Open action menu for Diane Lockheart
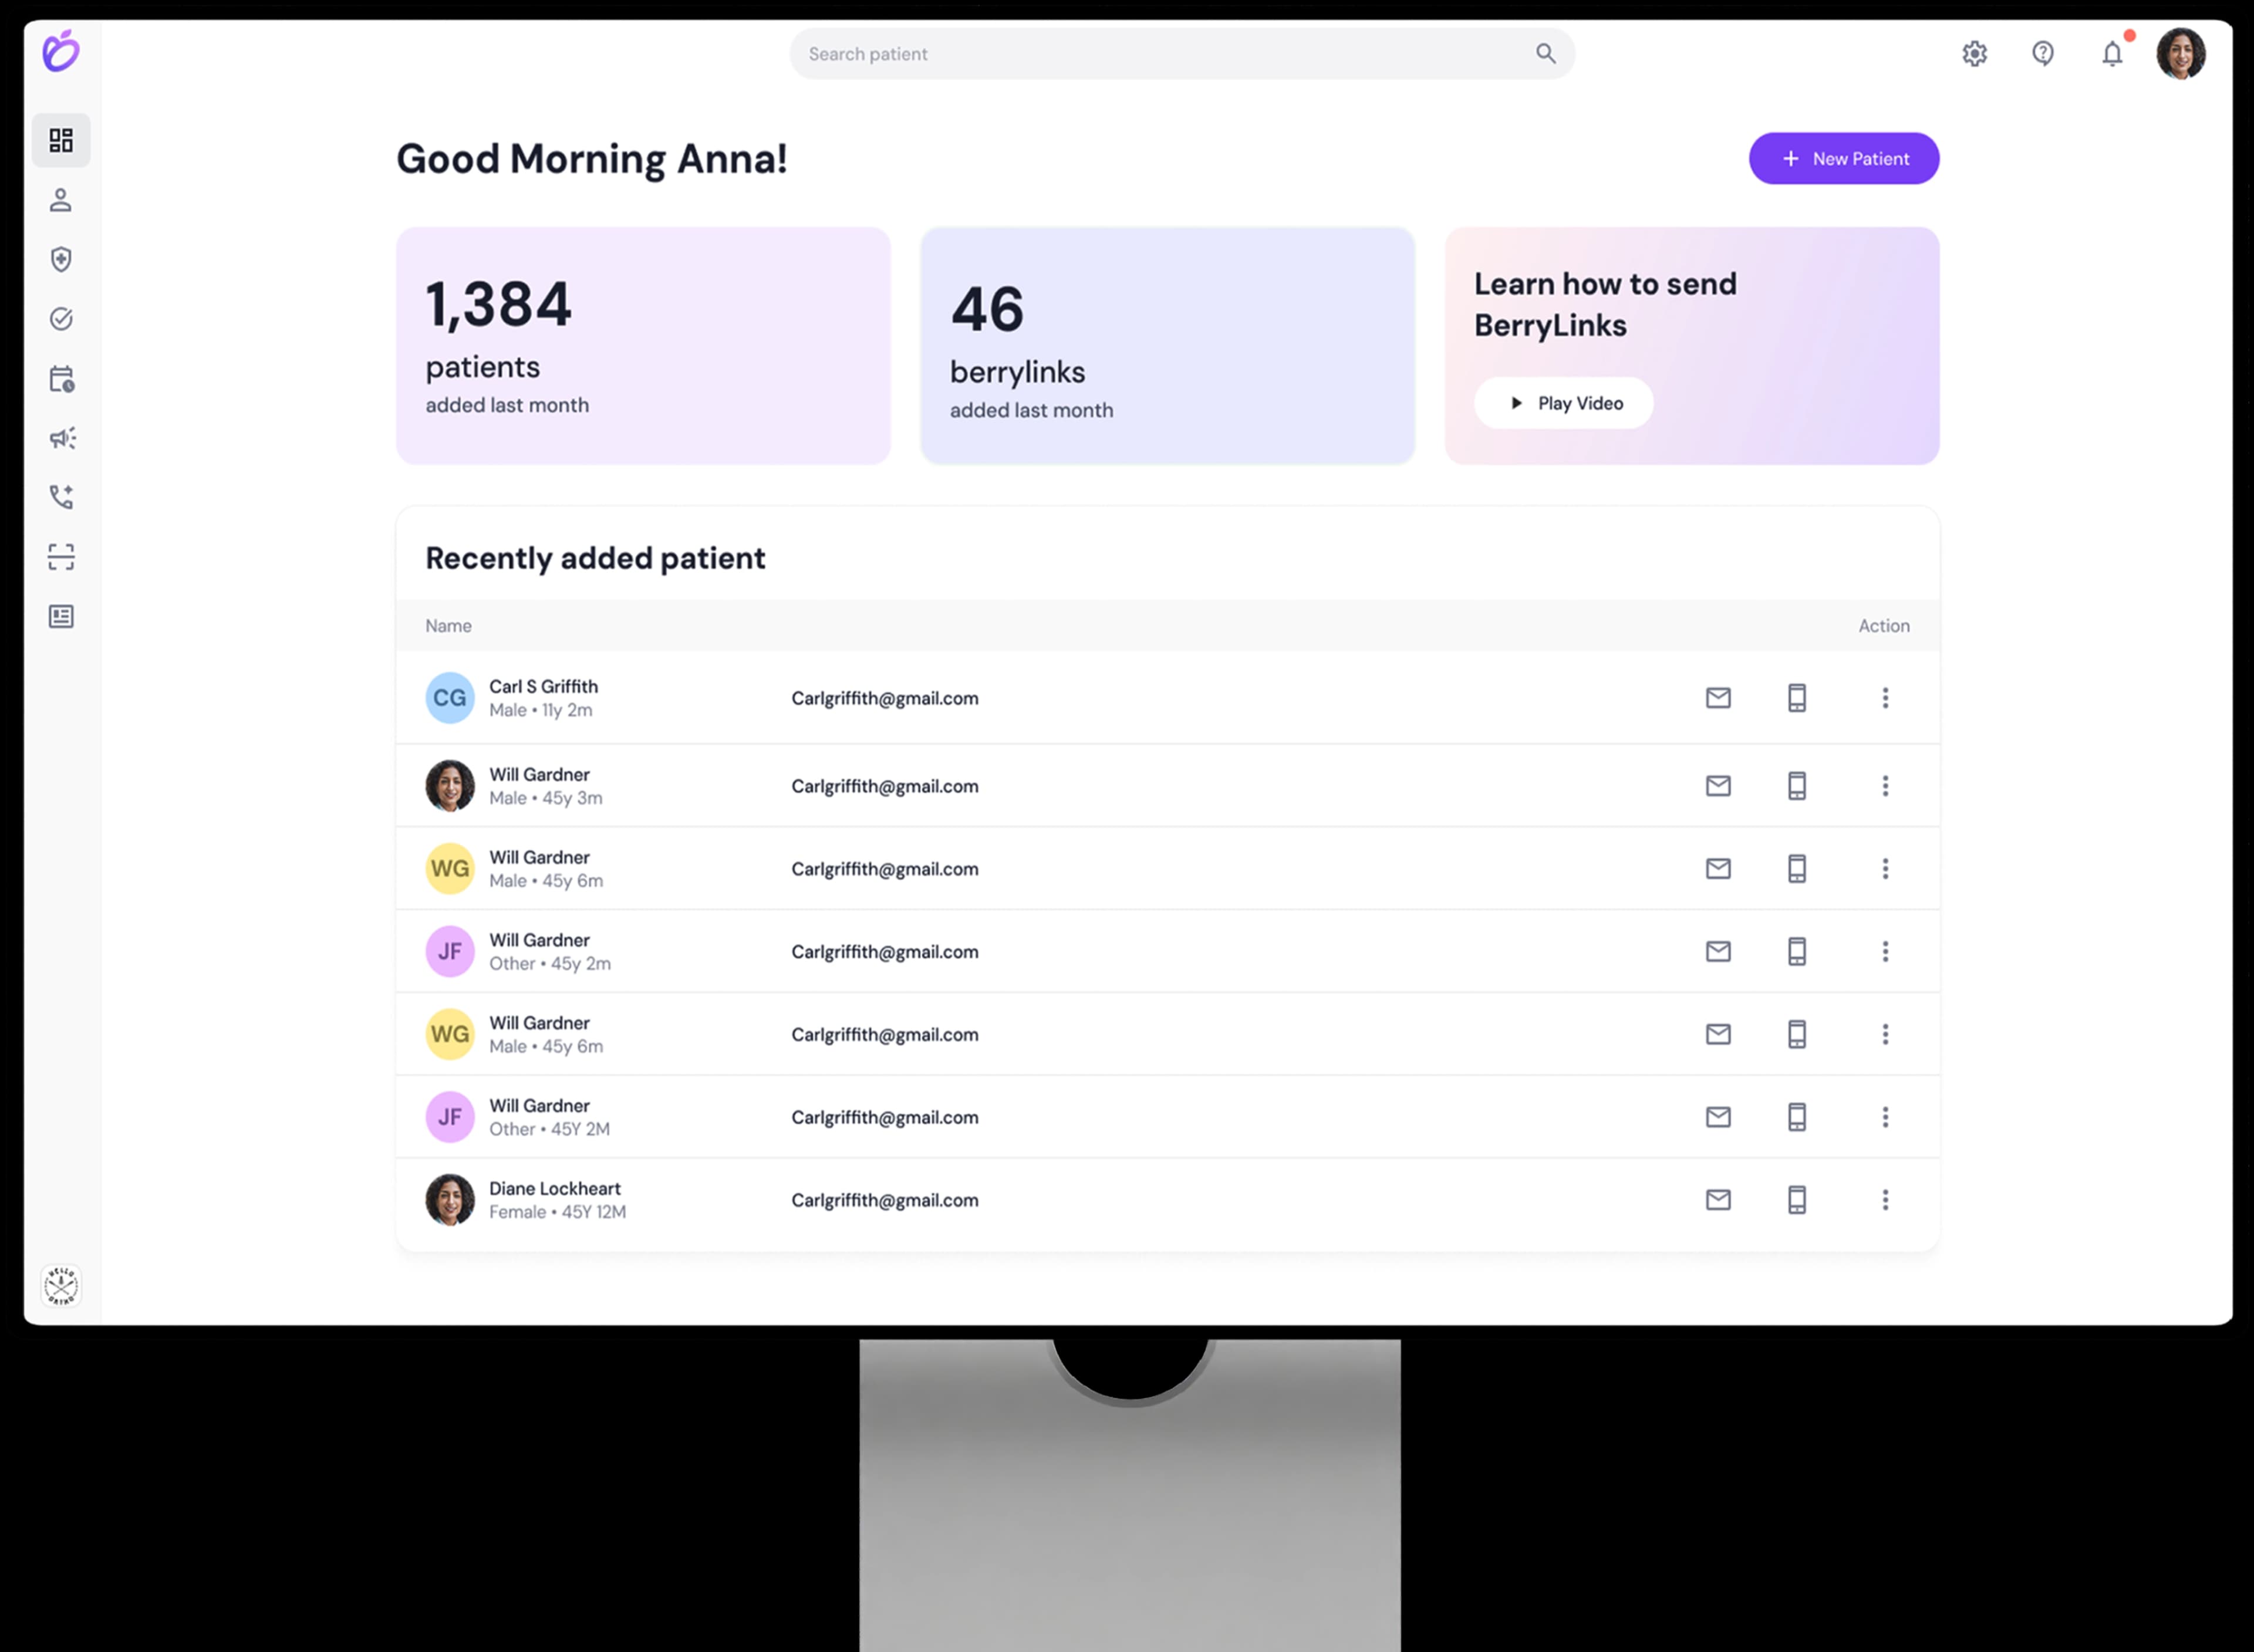2254x1652 pixels. (1886, 1199)
